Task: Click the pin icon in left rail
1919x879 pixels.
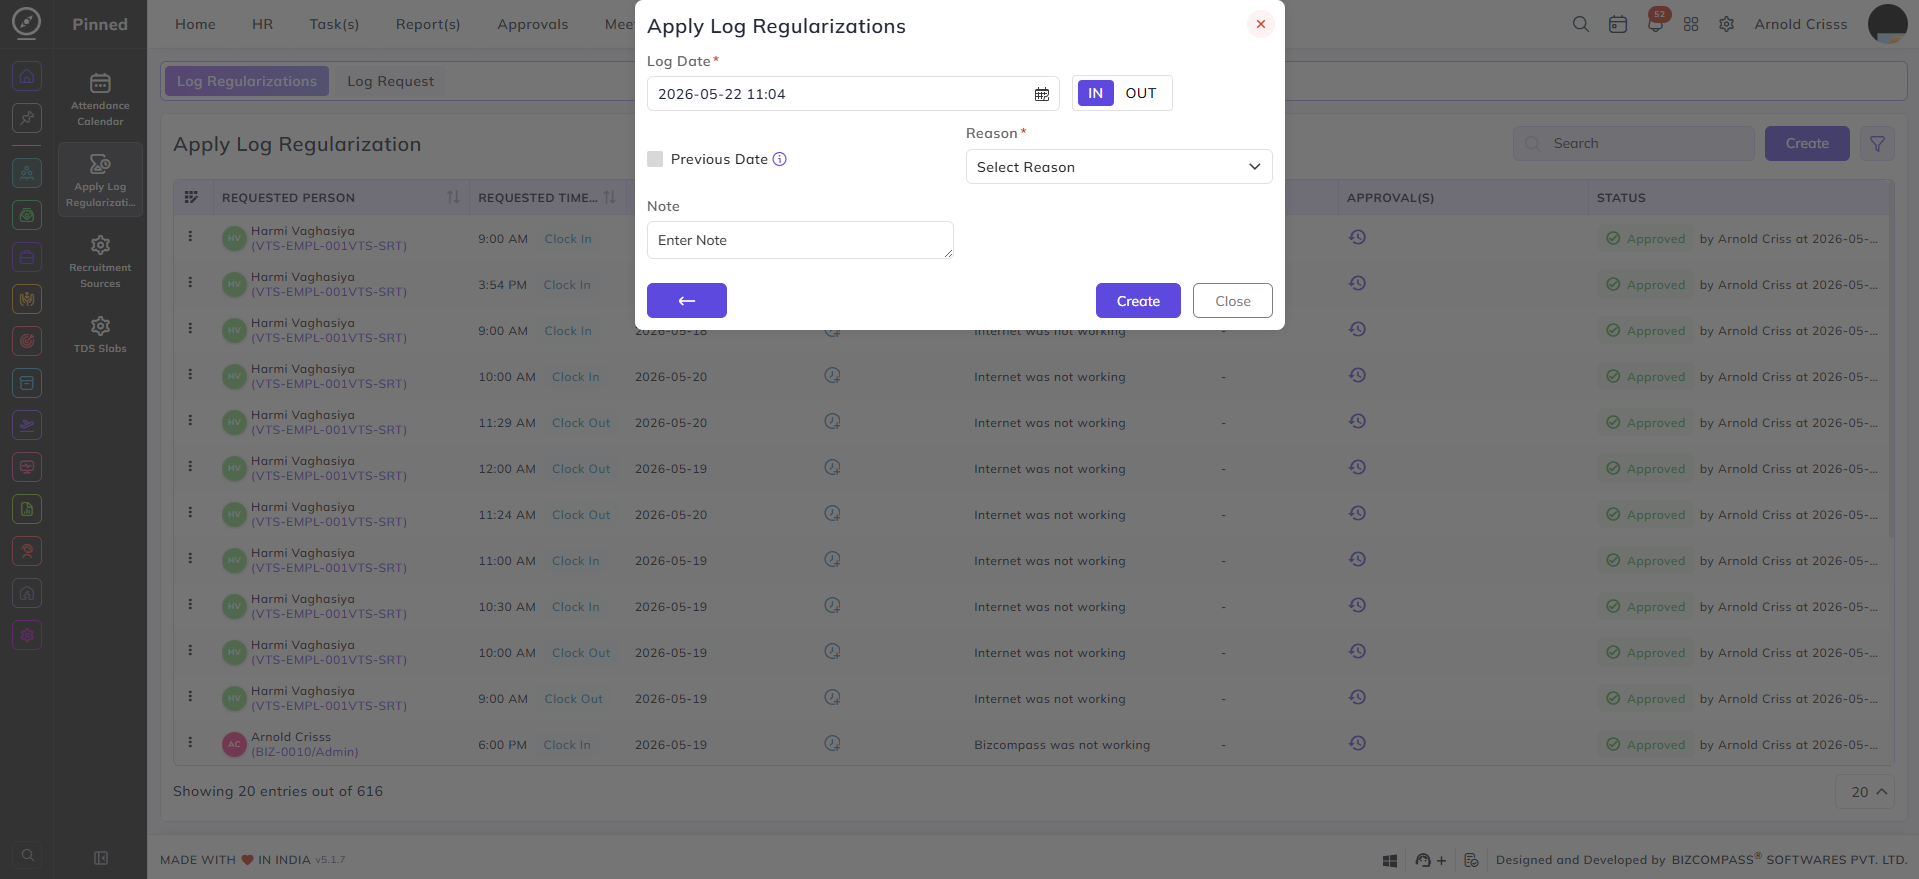Action: 27,118
